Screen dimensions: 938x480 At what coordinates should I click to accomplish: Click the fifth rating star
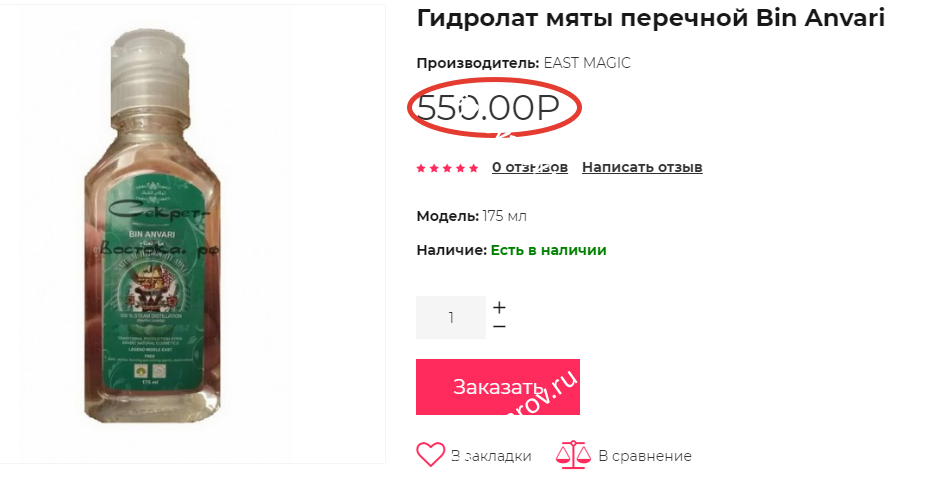click(x=474, y=168)
